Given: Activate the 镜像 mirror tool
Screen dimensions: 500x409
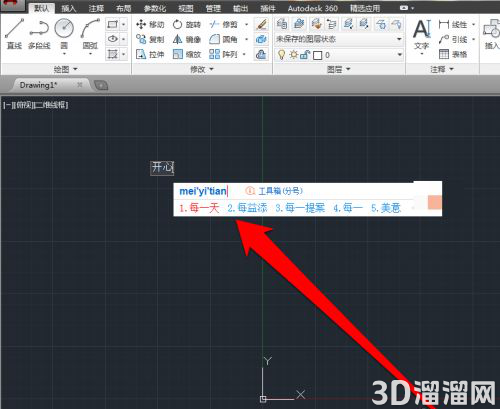Looking at the screenshot, I should [x=187, y=39].
